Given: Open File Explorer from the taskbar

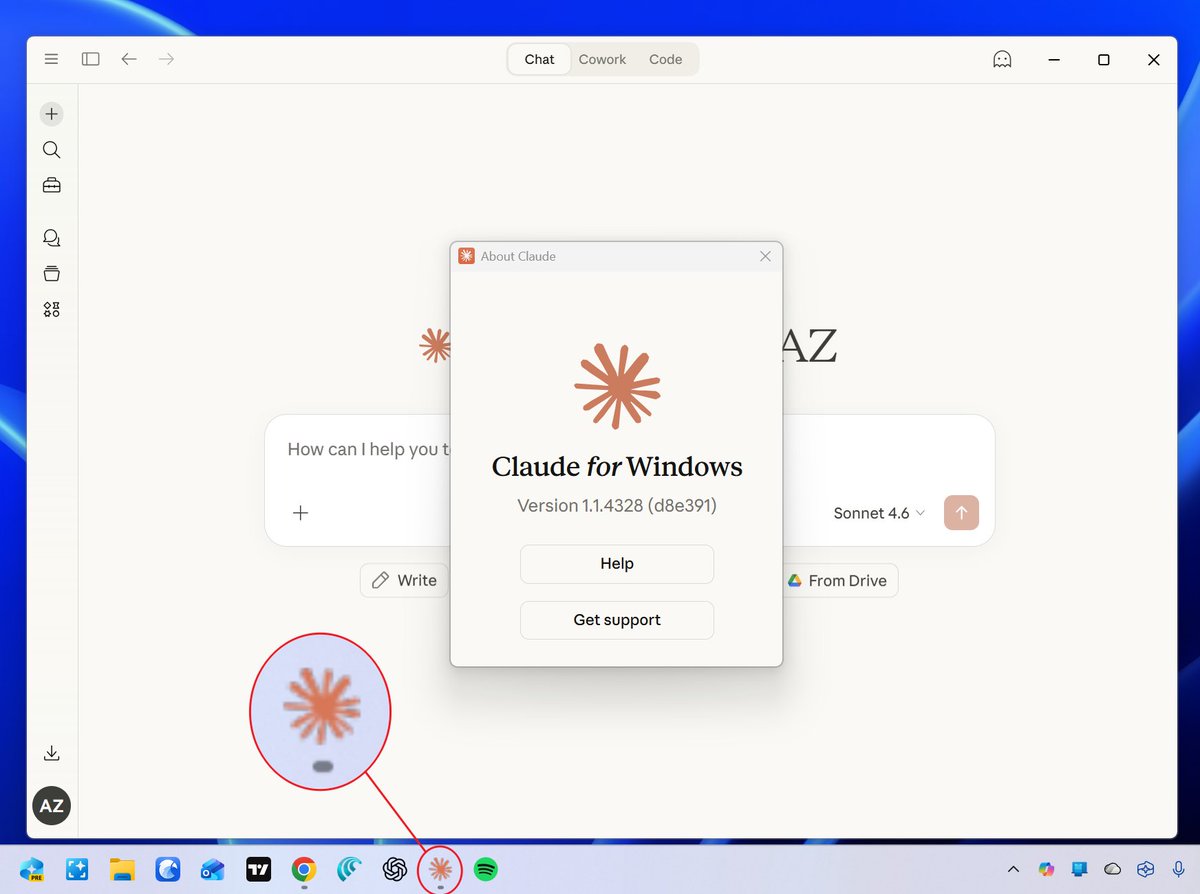Looking at the screenshot, I should (122, 869).
